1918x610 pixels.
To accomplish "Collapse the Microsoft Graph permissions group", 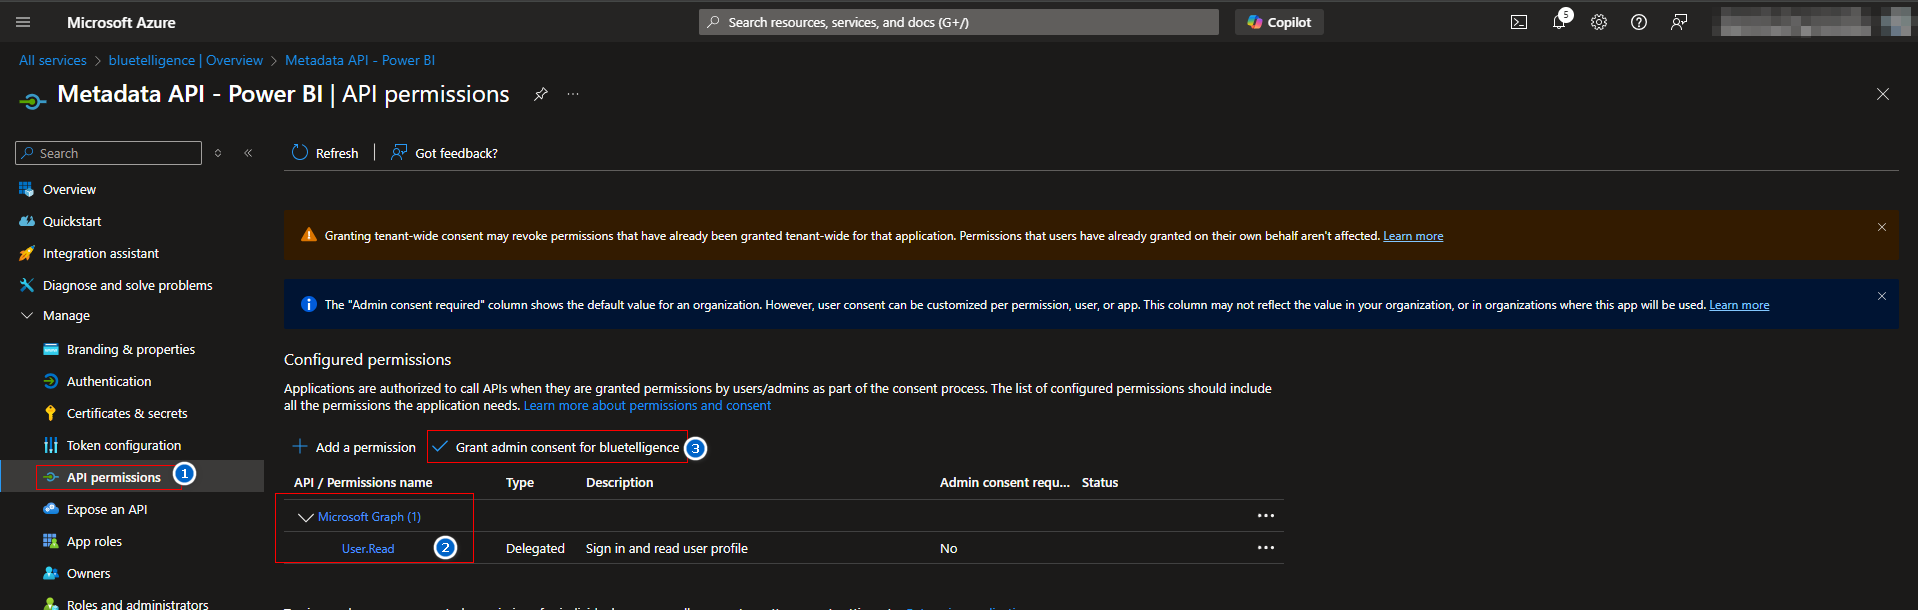I will pos(306,517).
